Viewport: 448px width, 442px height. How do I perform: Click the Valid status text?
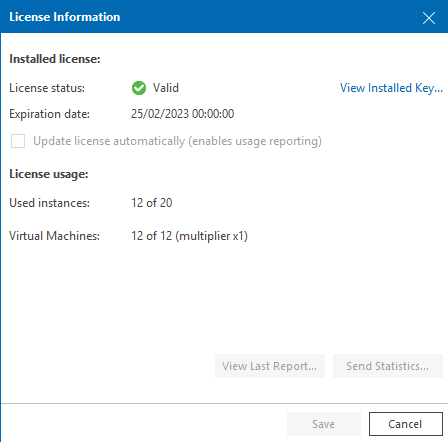pos(166,88)
